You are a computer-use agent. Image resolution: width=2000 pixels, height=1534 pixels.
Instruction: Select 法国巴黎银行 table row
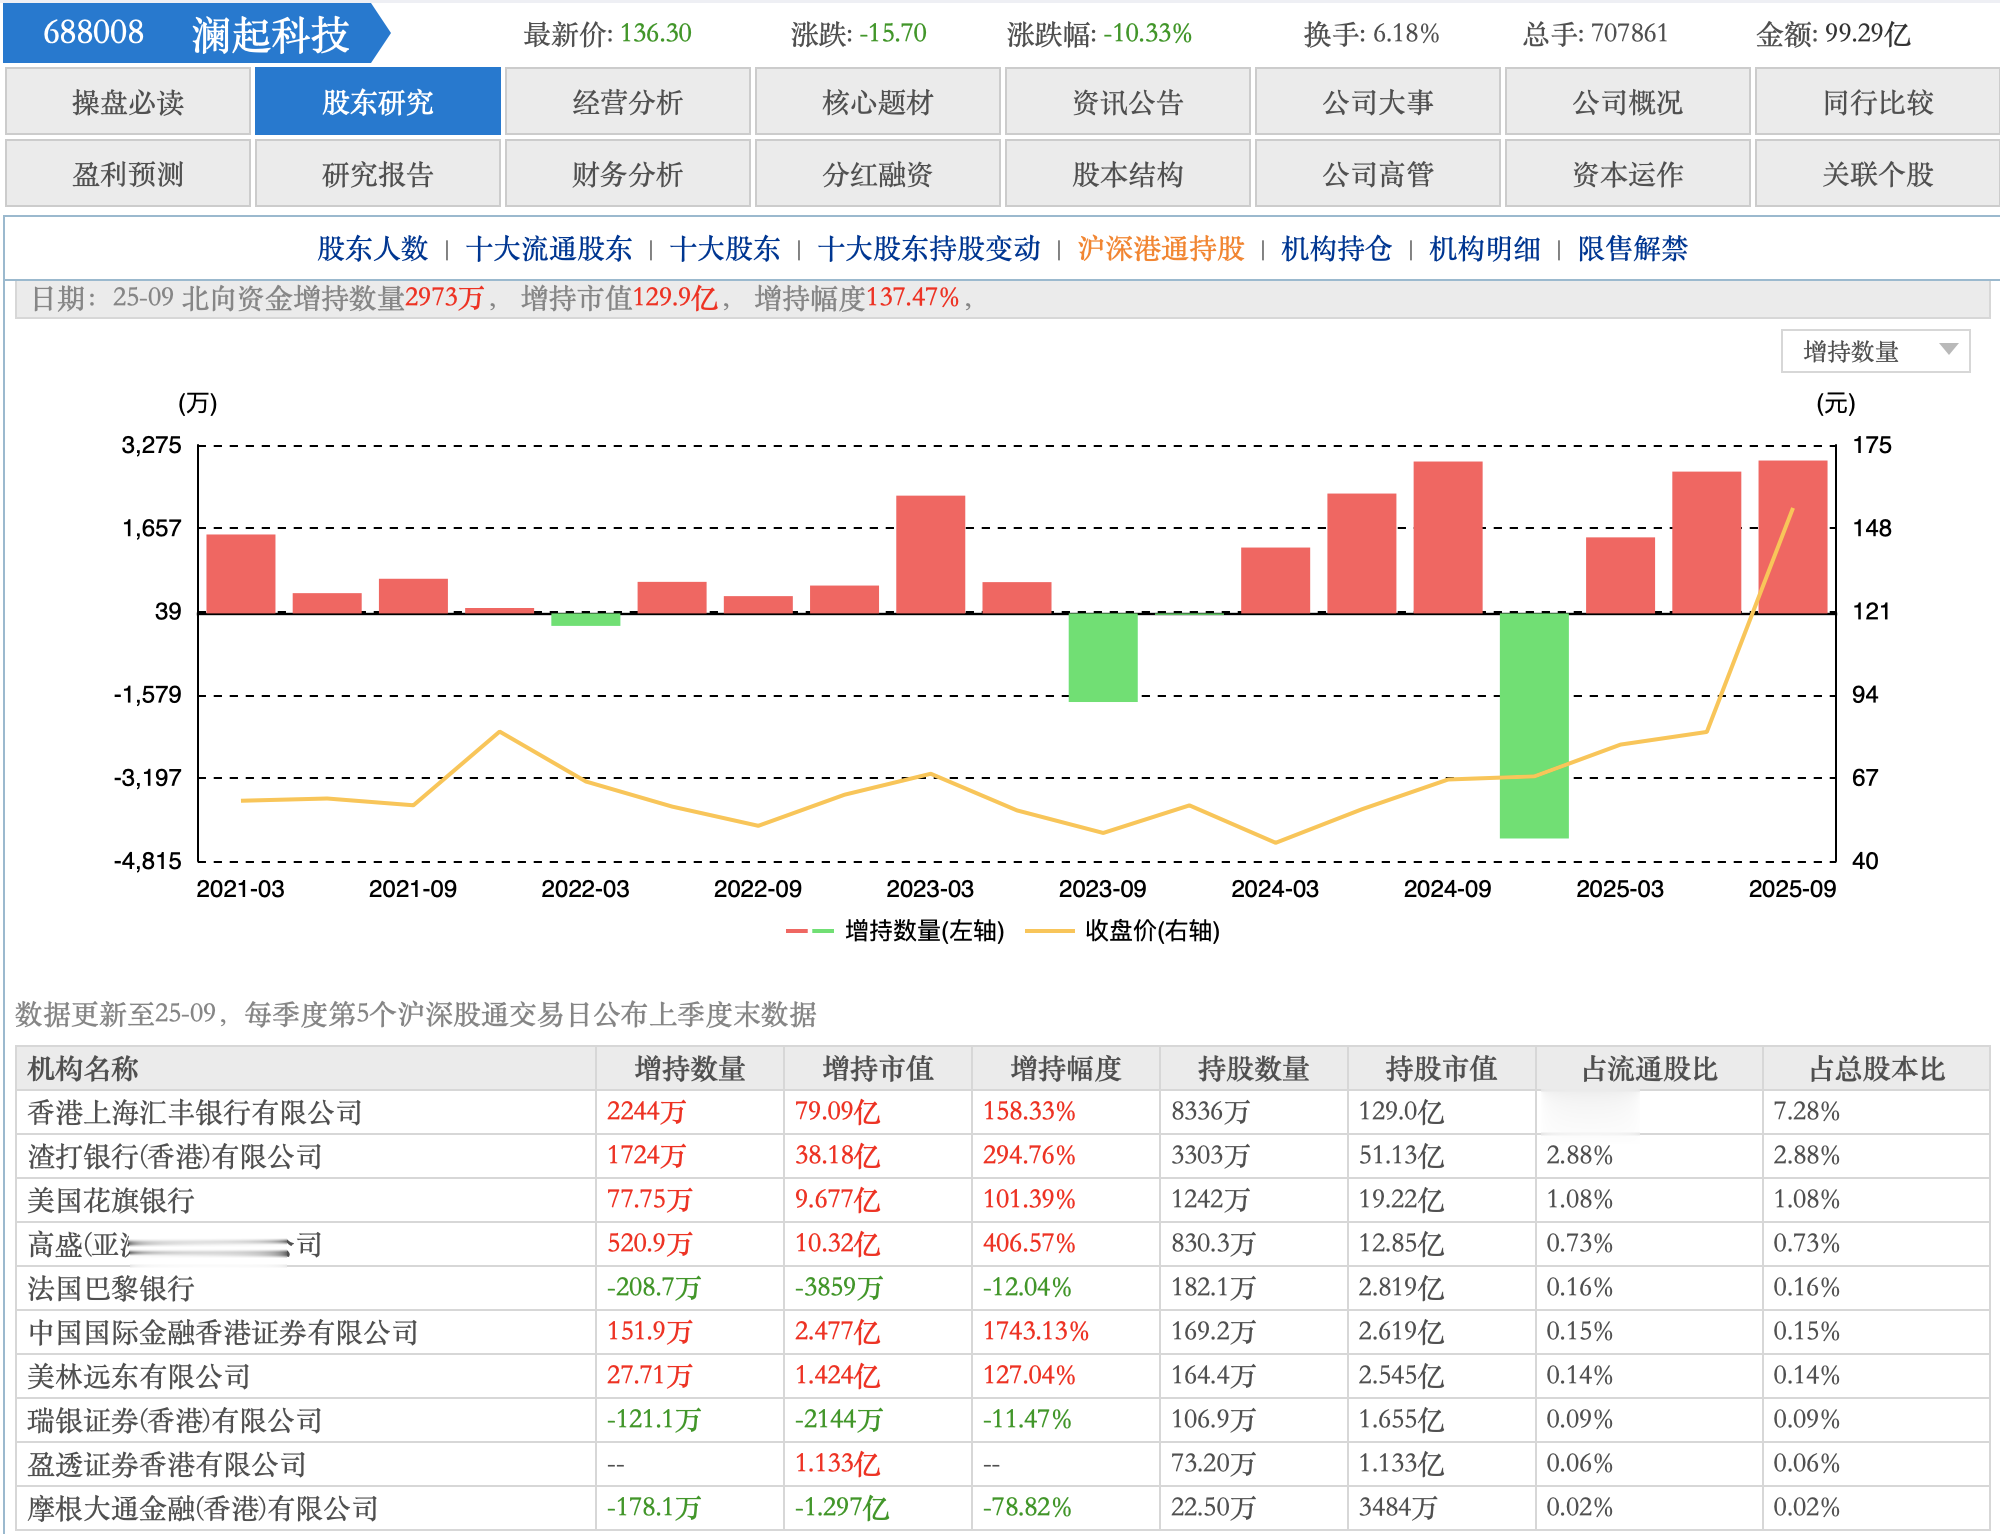(x=111, y=1288)
